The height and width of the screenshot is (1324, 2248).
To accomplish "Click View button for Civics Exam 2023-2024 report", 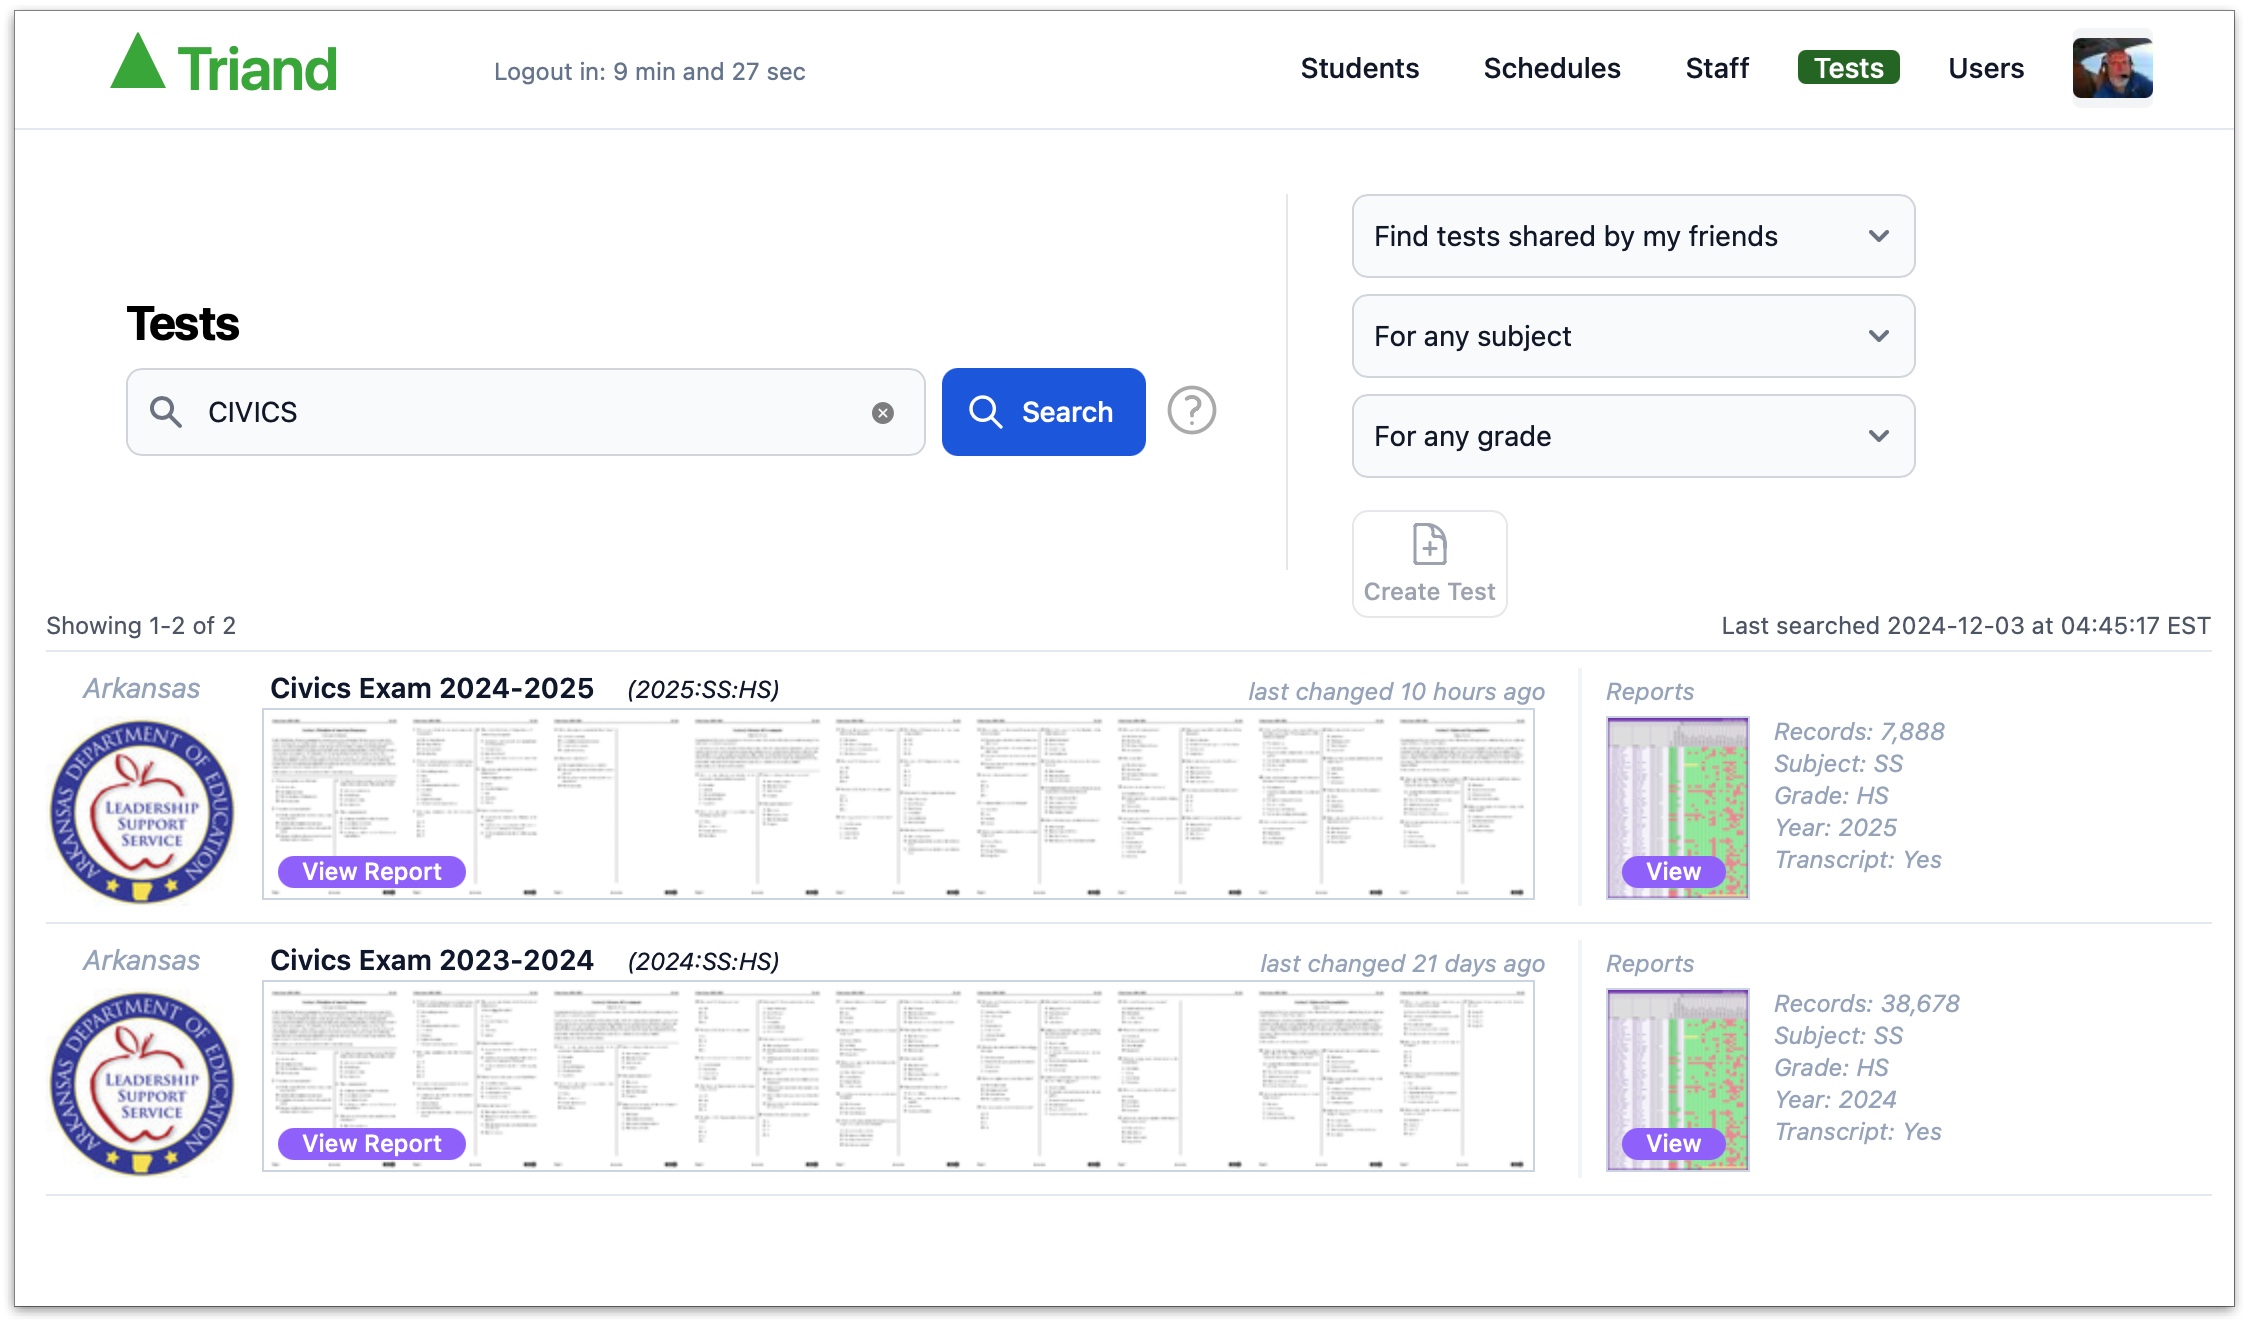I will (1671, 1141).
